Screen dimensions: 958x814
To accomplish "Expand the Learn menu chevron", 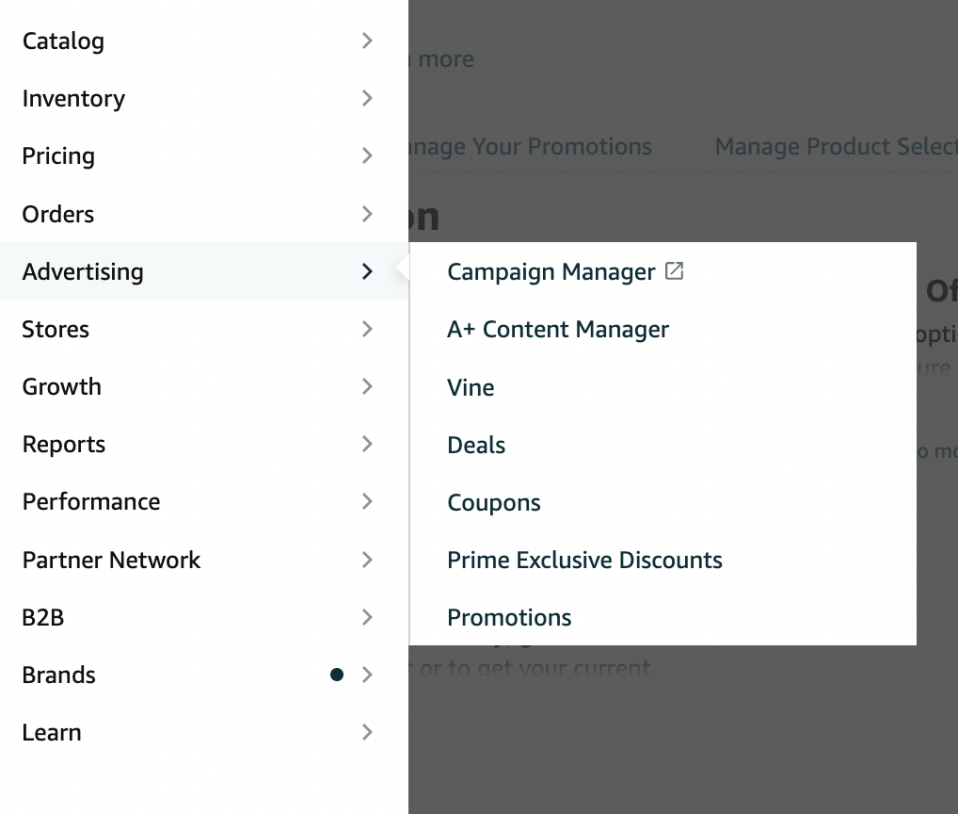I will [367, 732].
